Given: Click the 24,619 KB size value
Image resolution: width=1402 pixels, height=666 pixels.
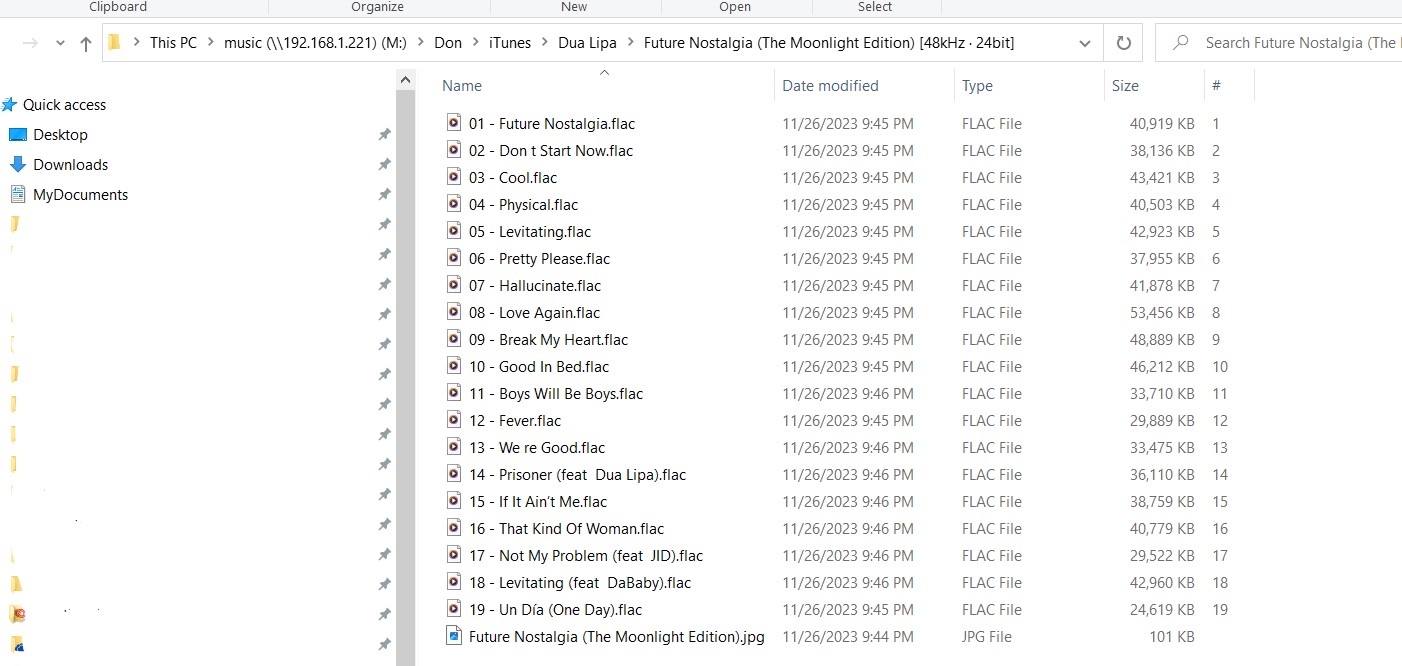Looking at the screenshot, I should tap(1162, 610).
